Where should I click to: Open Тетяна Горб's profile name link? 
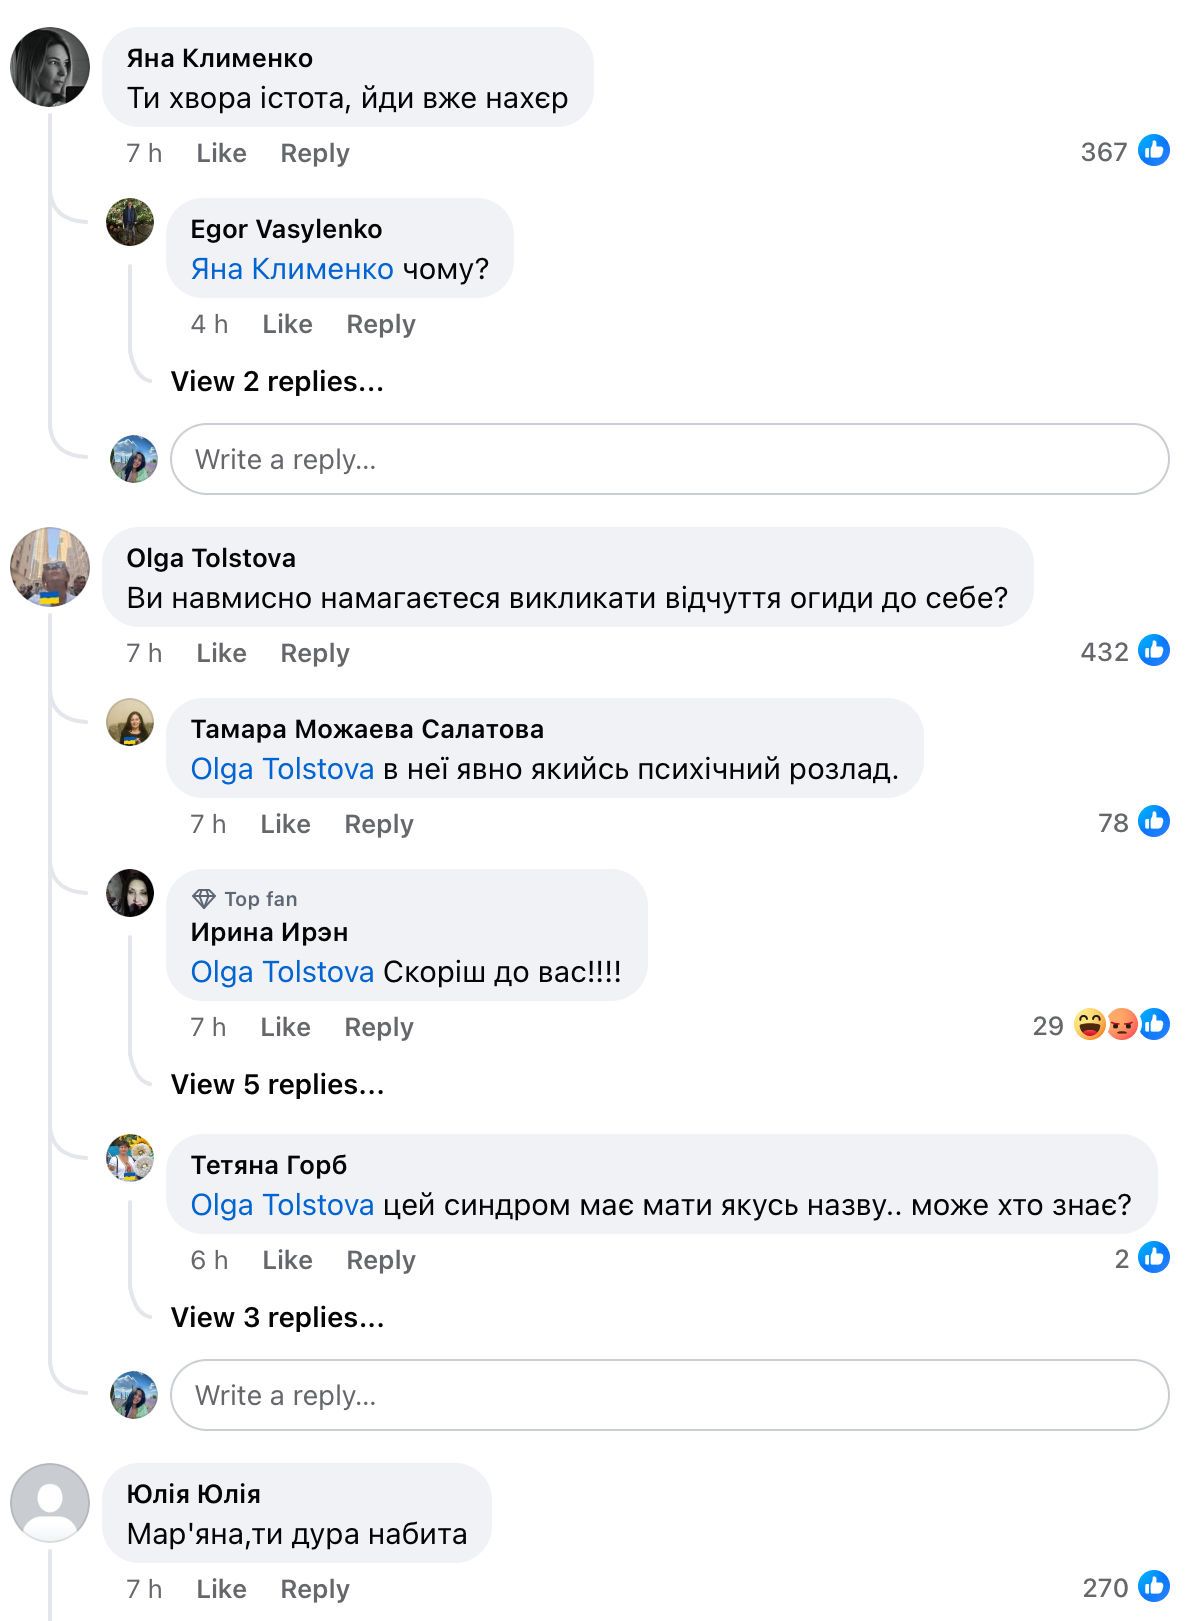pyautogui.click(x=268, y=1165)
